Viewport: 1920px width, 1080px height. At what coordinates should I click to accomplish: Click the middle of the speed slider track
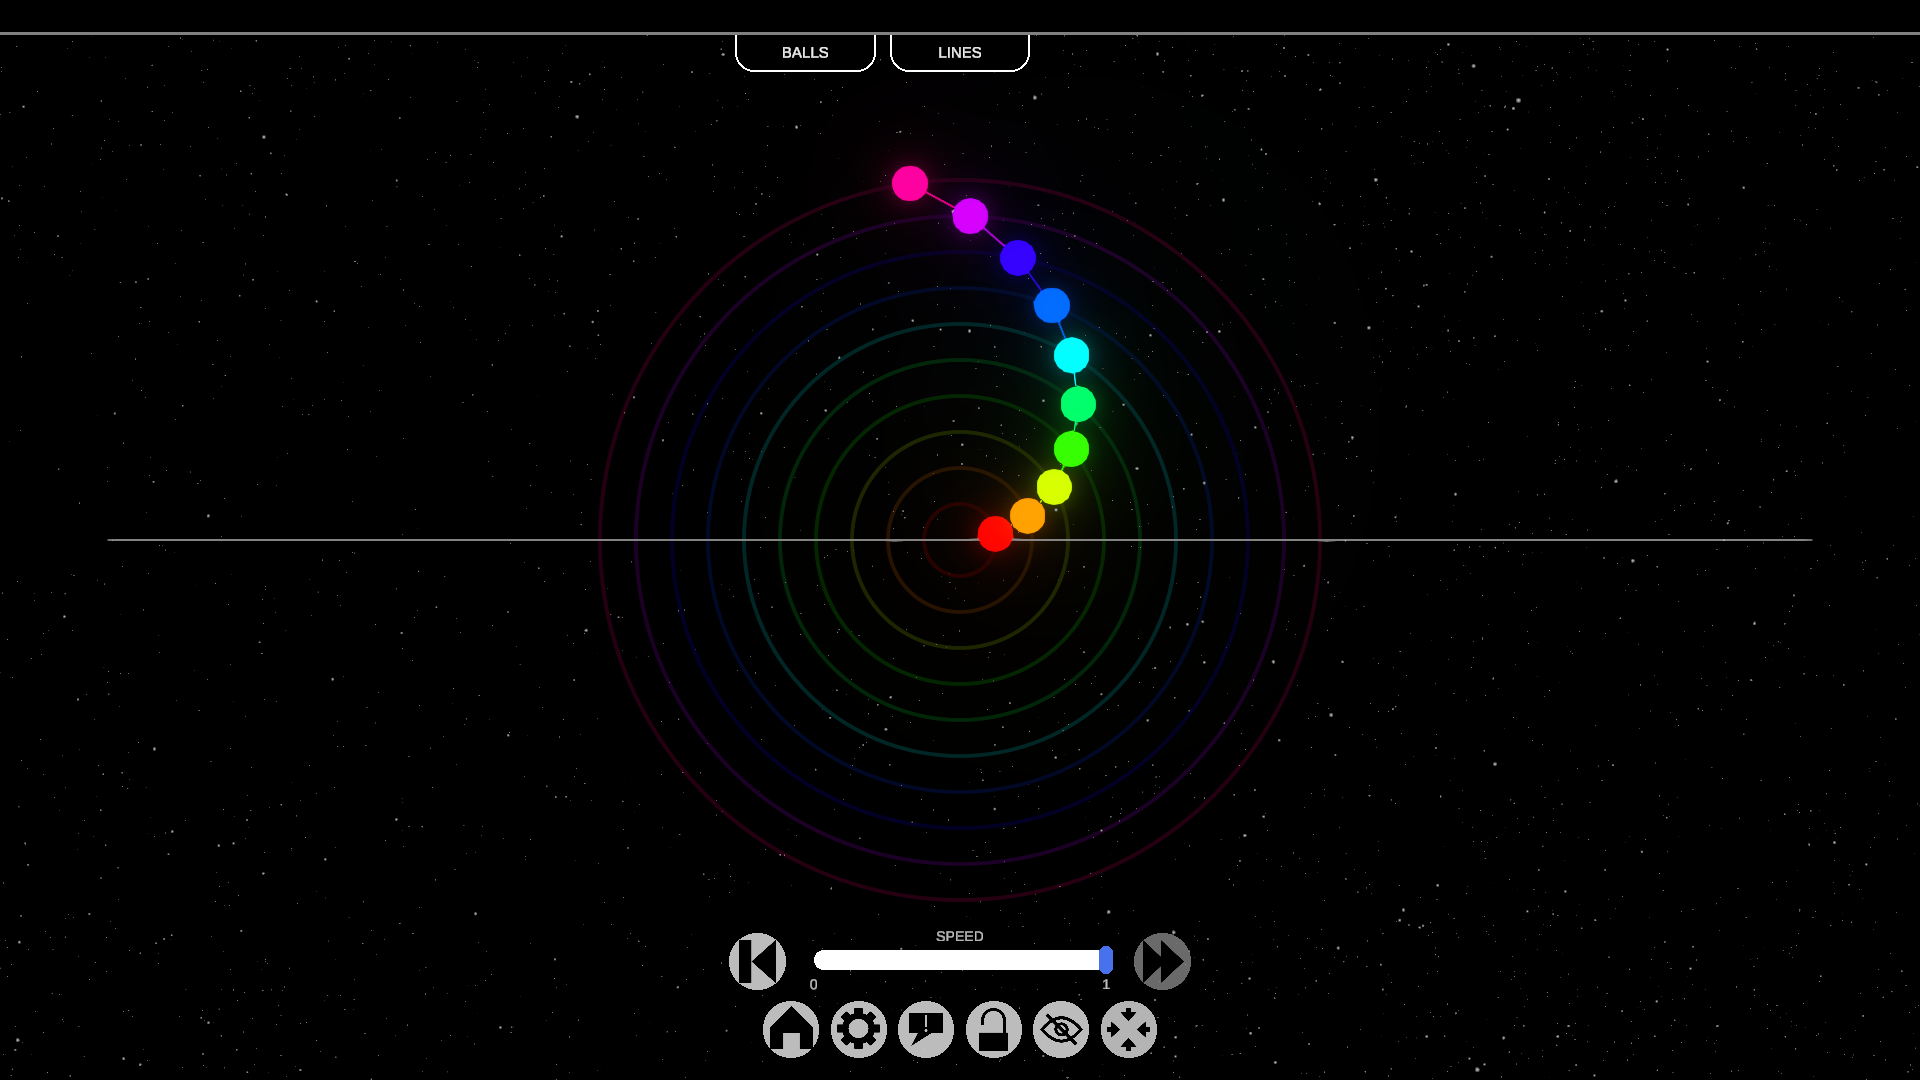pos(960,960)
